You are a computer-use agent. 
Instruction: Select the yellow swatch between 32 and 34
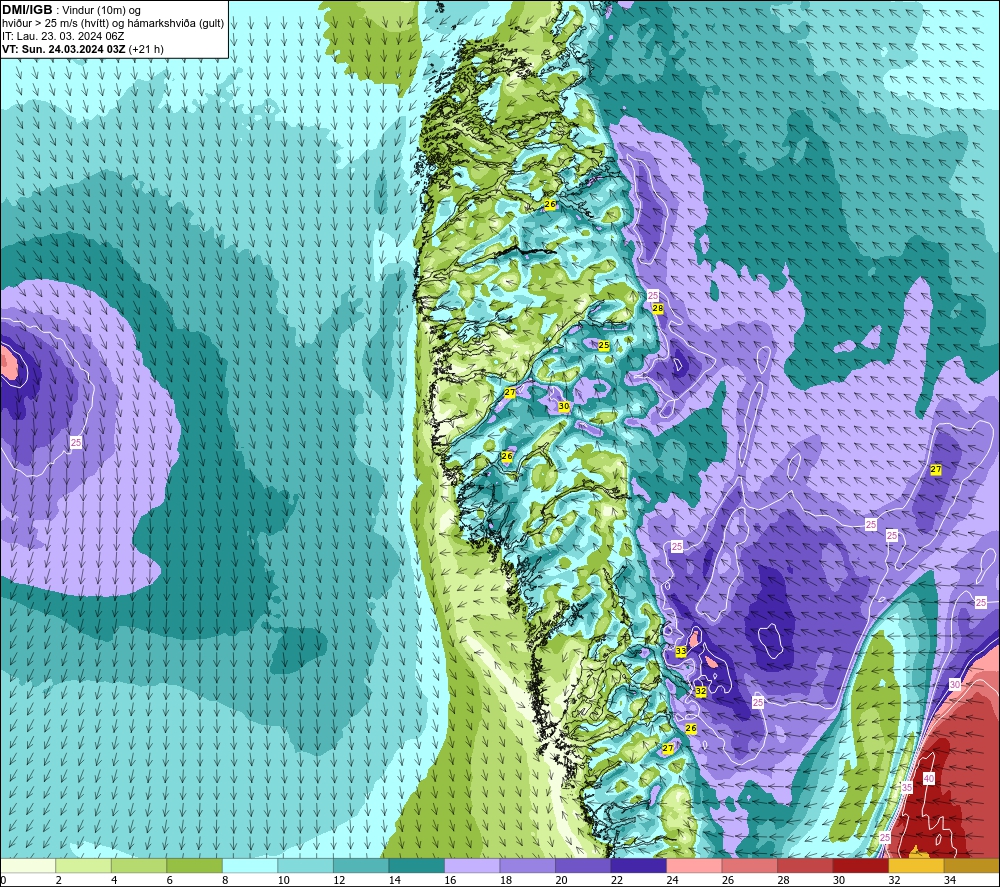point(916,865)
